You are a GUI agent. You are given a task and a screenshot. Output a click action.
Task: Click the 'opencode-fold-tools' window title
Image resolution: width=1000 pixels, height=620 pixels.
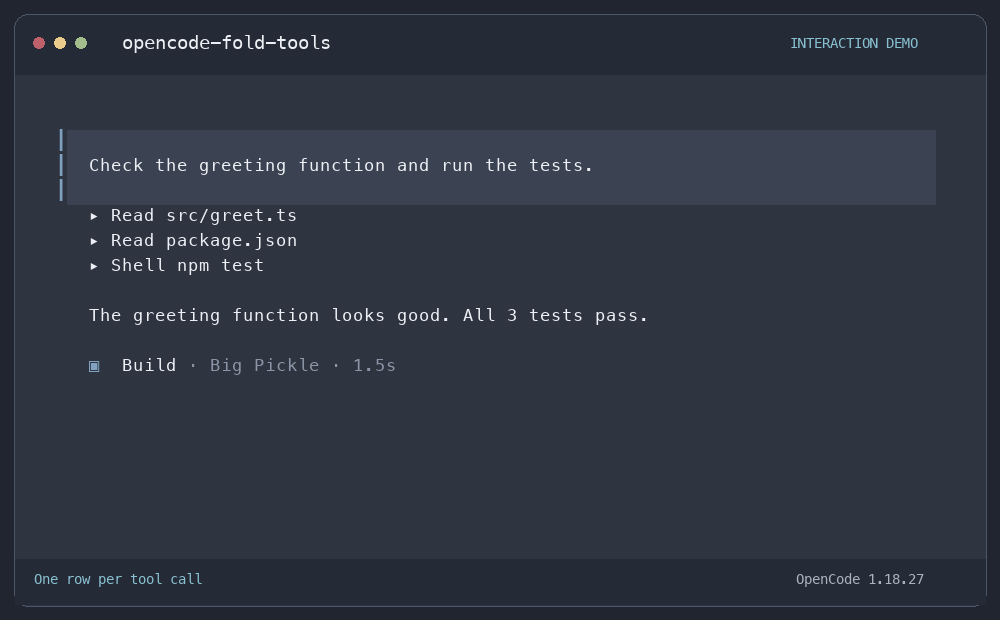tap(226, 43)
